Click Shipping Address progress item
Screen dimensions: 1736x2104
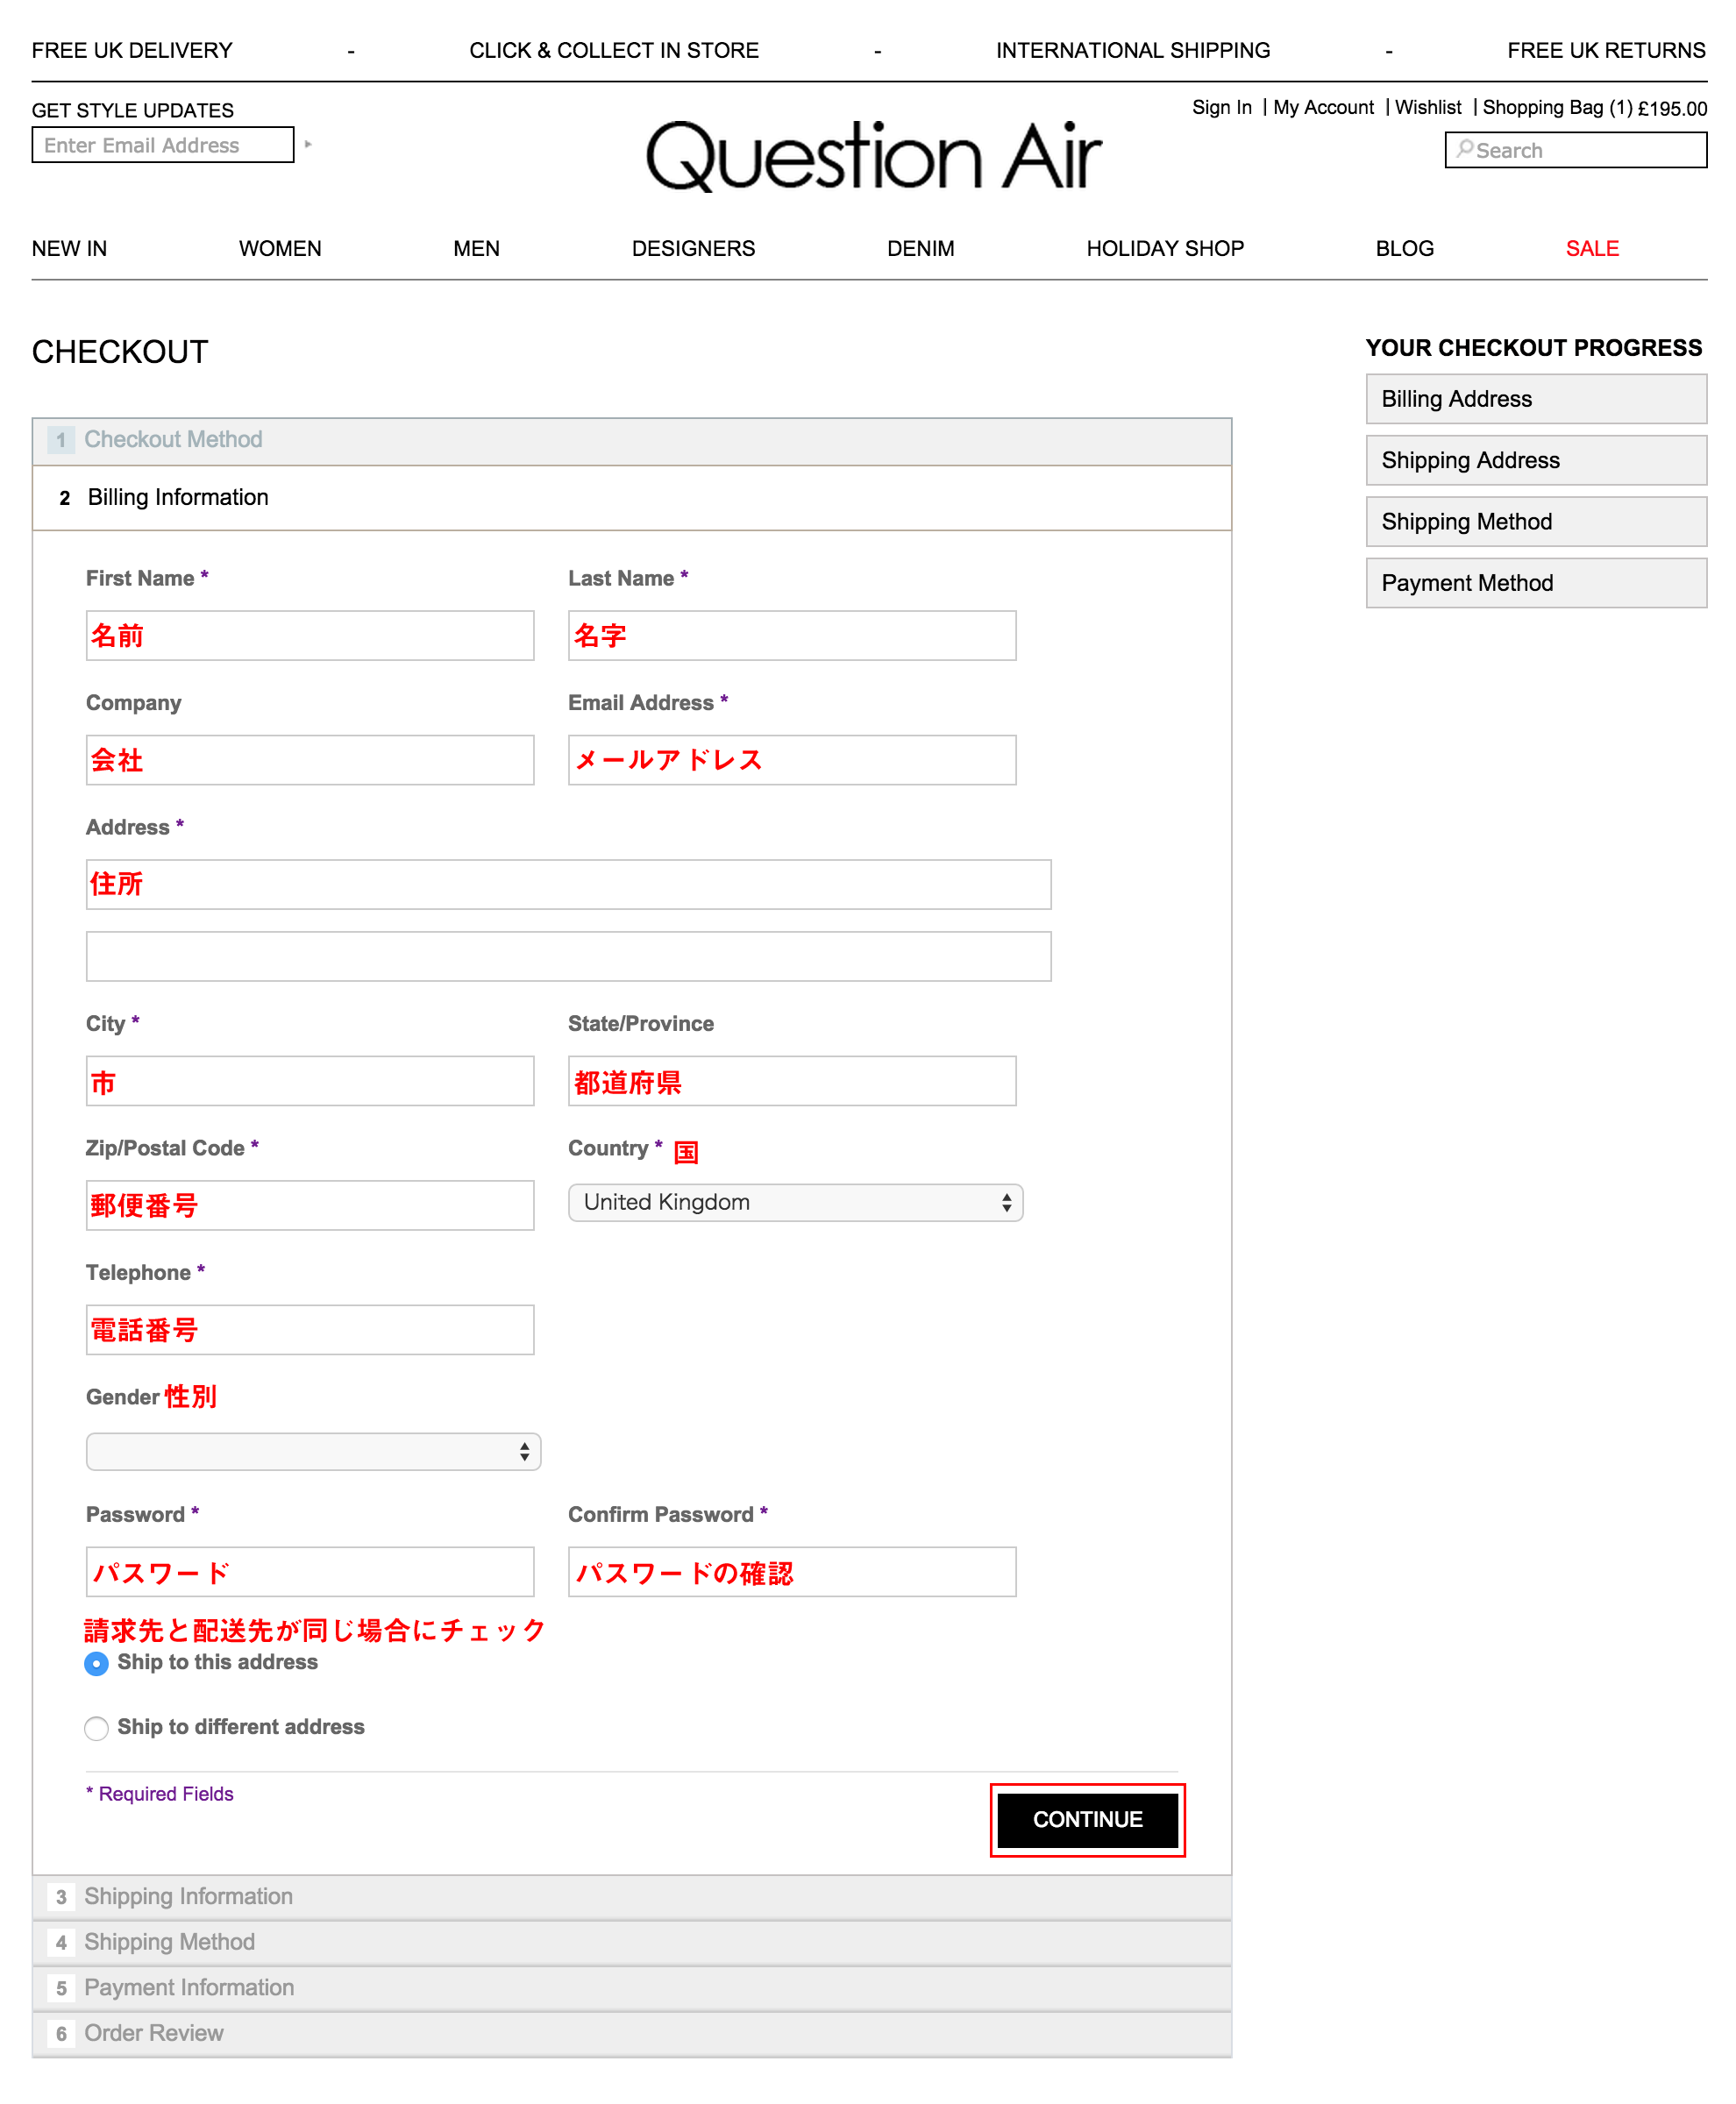coord(1535,460)
